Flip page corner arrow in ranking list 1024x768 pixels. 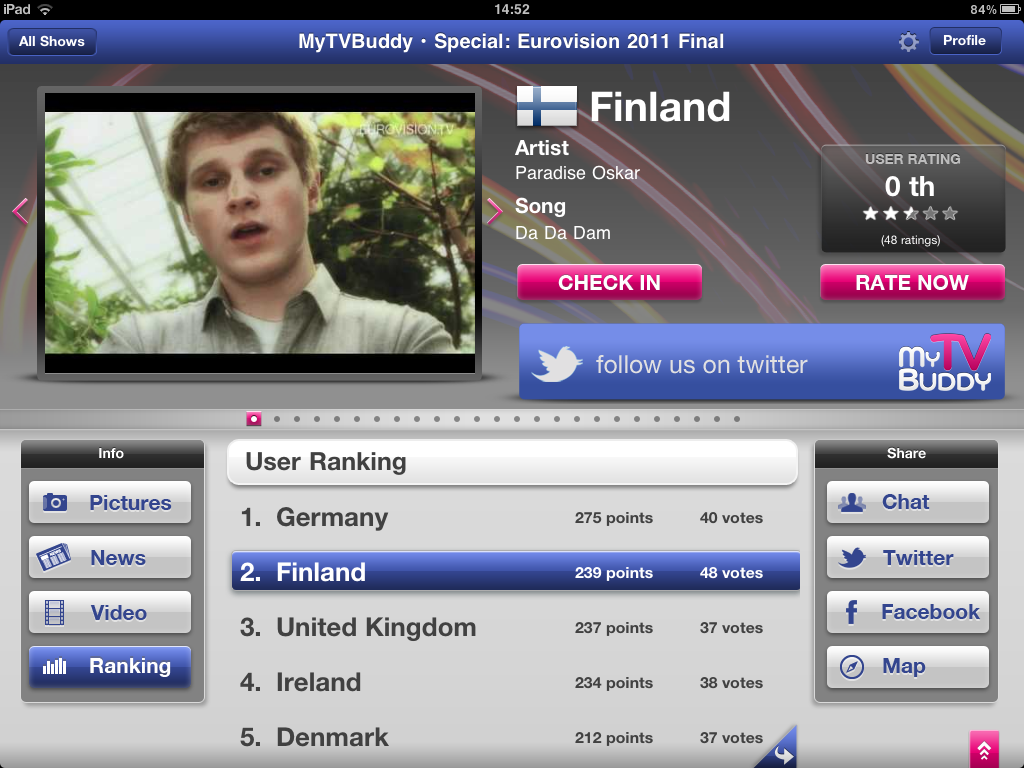tap(777, 748)
